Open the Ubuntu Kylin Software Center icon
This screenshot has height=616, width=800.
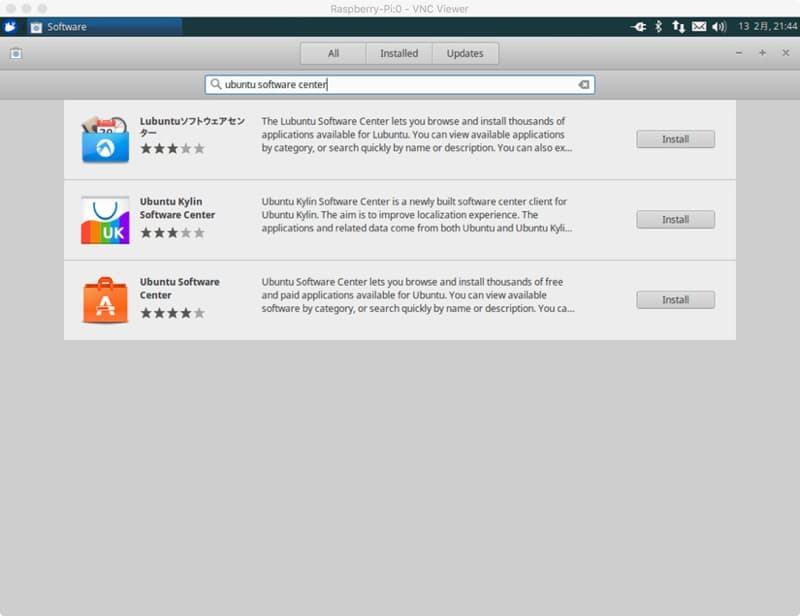click(x=105, y=220)
